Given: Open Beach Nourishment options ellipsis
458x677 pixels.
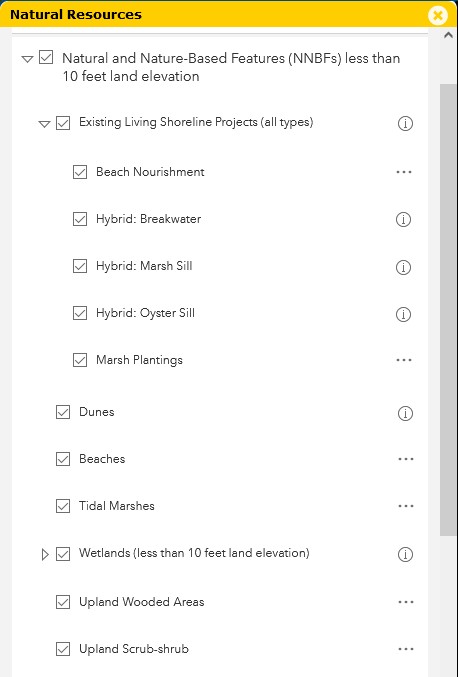Looking at the screenshot, I should [404, 172].
